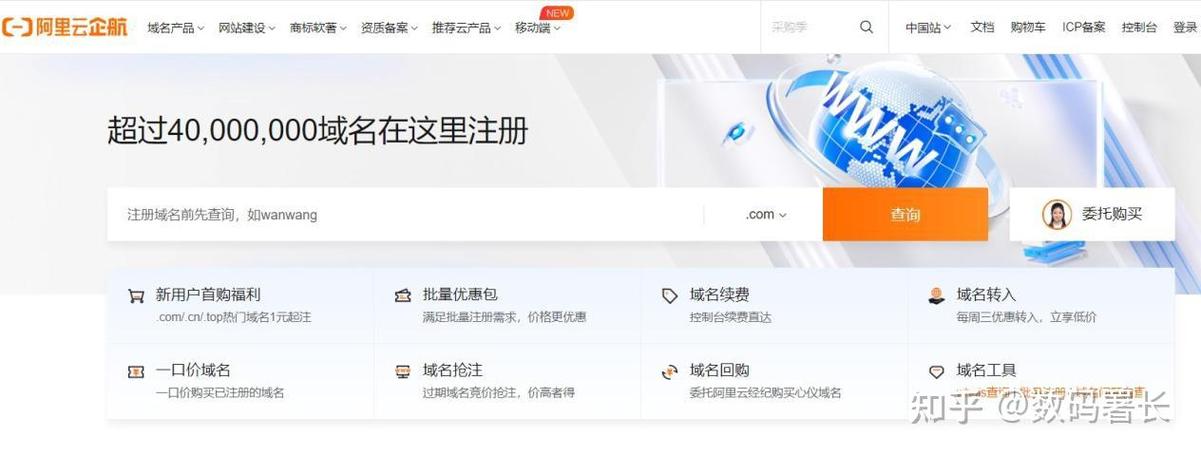
Task: Open the .com domain suffix dropdown
Action: tap(766, 214)
